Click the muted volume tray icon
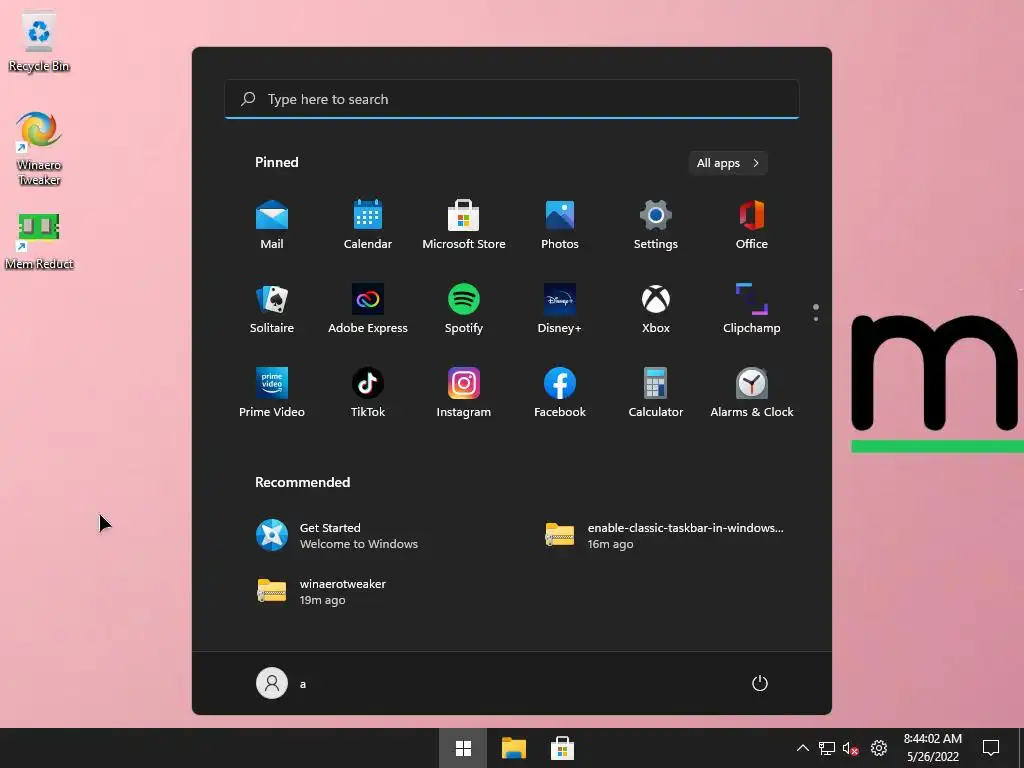The height and width of the screenshot is (768, 1024). tap(850, 748)
